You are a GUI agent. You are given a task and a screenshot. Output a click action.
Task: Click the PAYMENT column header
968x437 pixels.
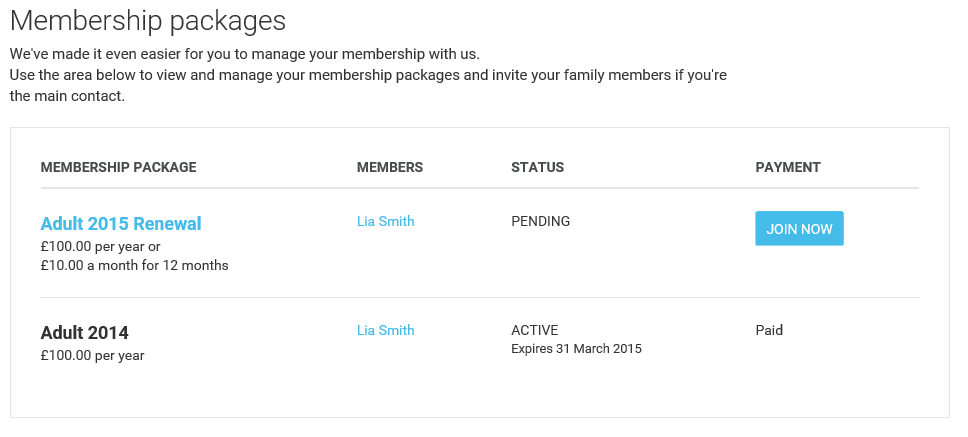click(x=787, y=167)
